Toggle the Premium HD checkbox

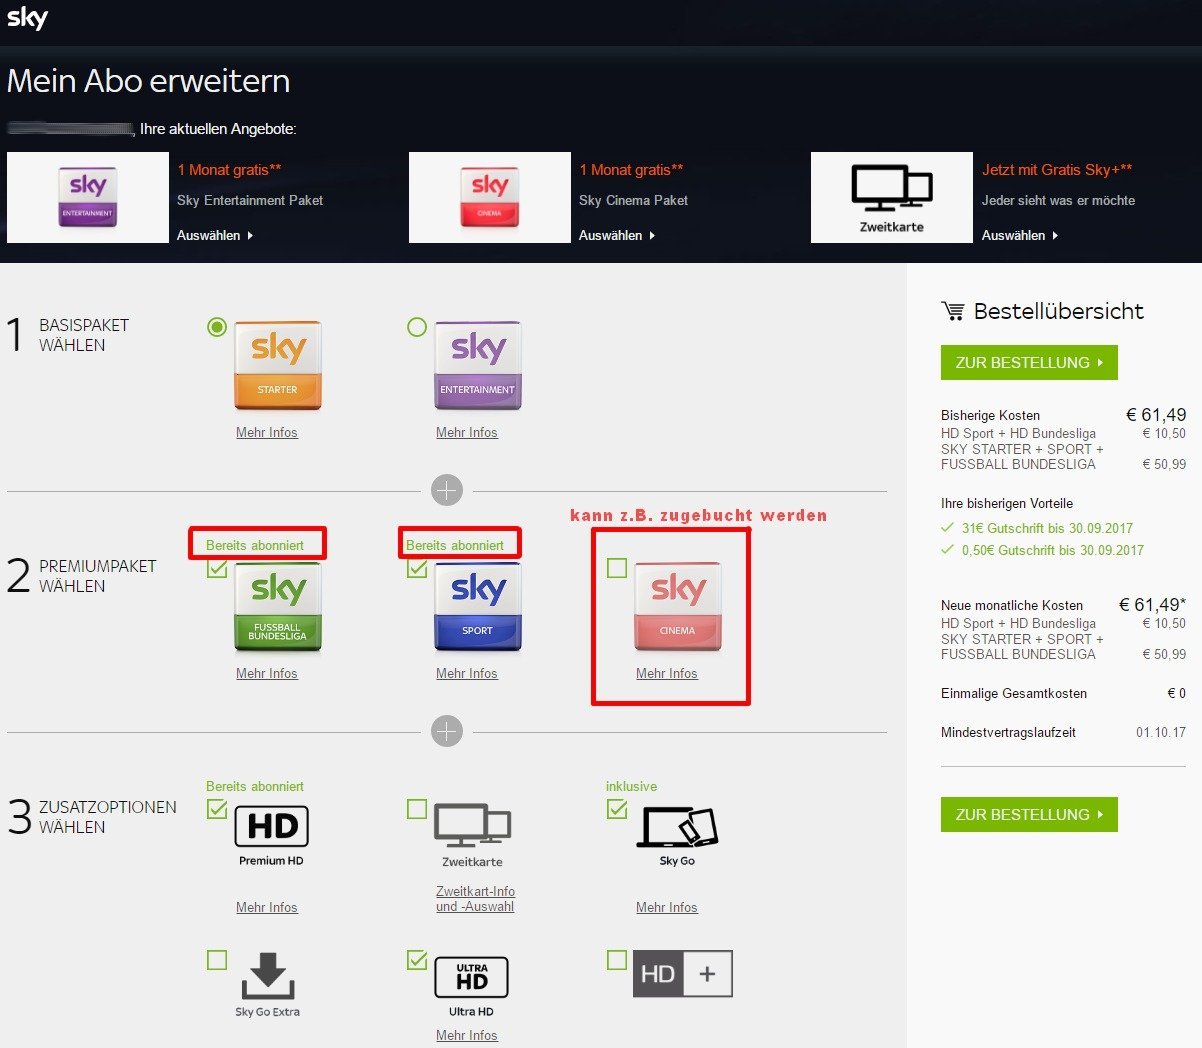pyautogui.click(x=217, y=809)
